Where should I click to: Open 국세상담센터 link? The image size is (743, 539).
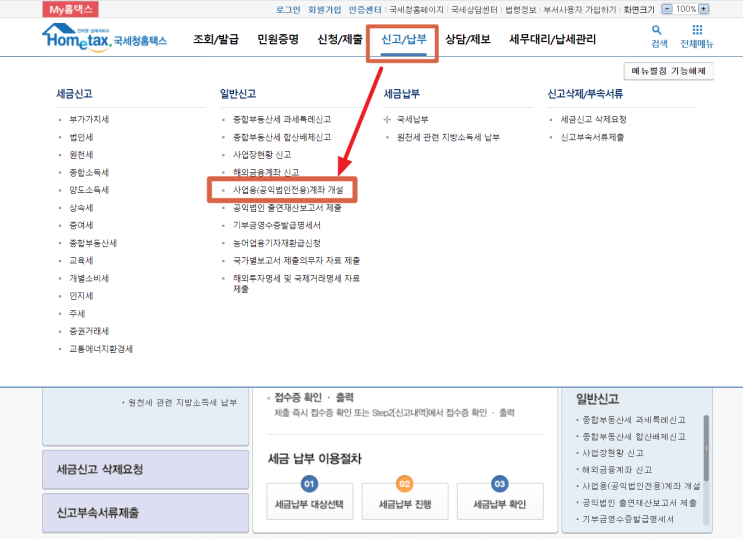tap(474, 9)
